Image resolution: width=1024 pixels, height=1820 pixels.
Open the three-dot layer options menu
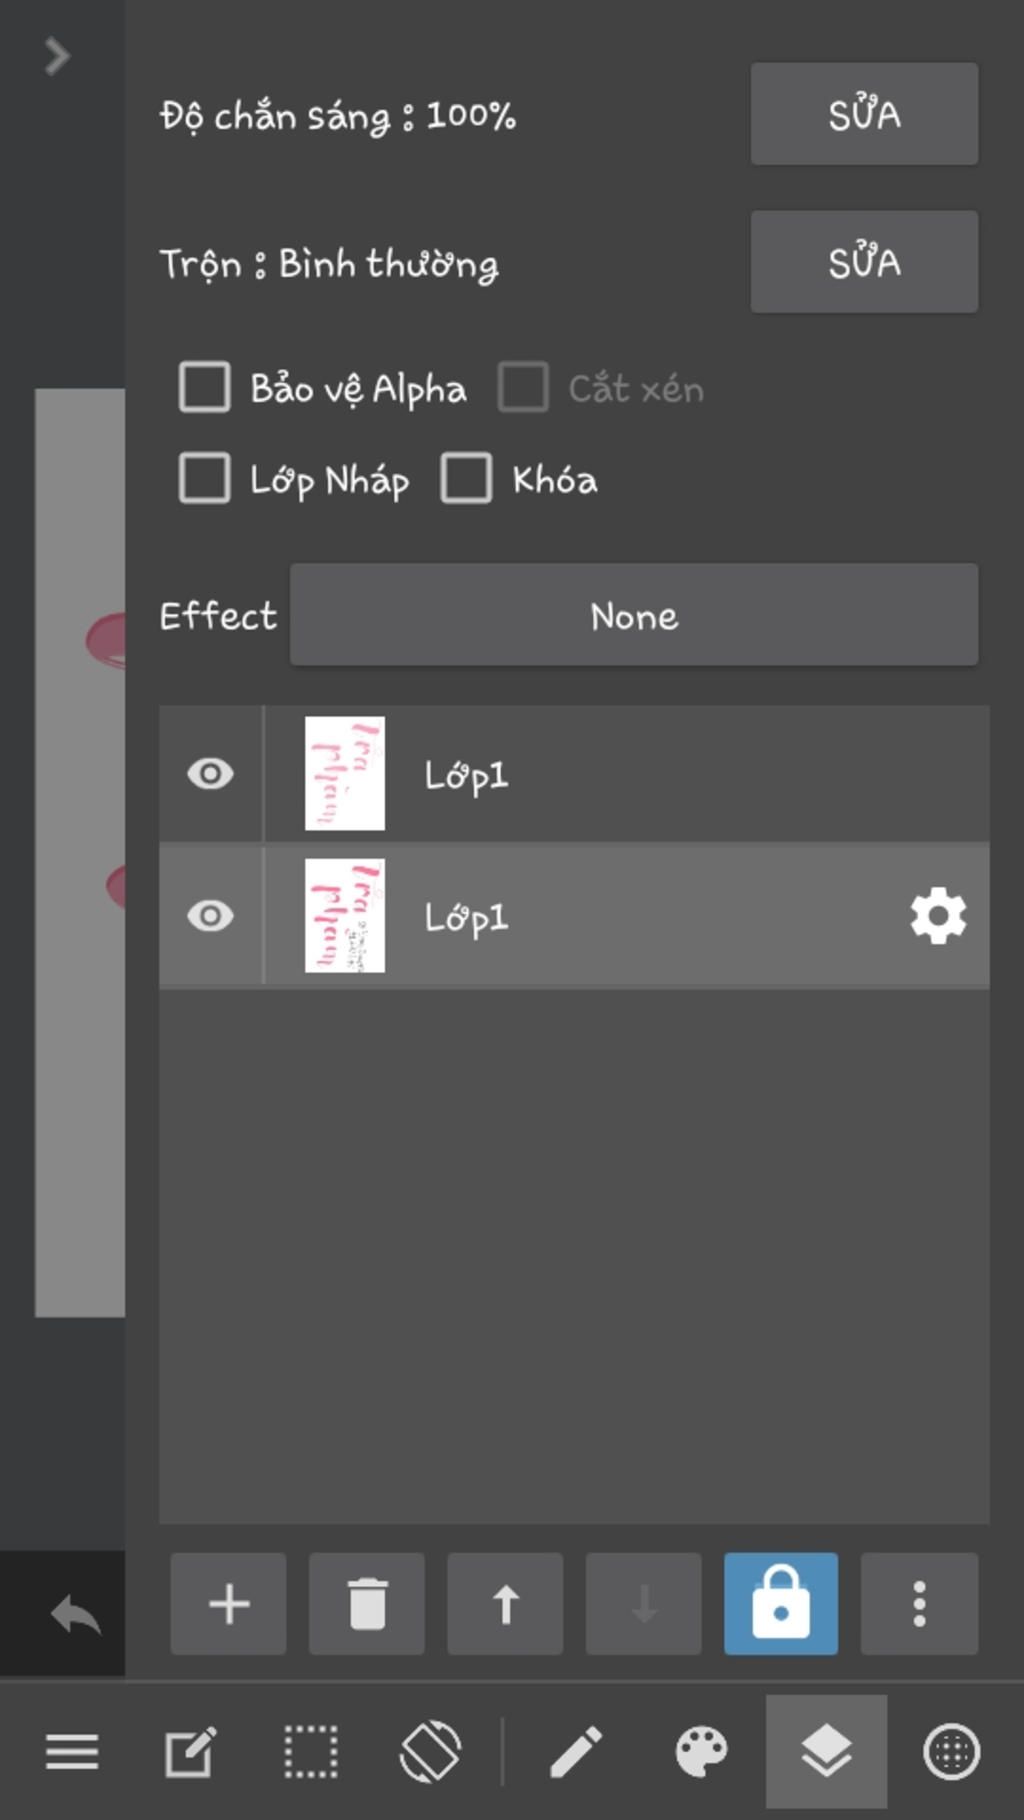pos(919,1603)
